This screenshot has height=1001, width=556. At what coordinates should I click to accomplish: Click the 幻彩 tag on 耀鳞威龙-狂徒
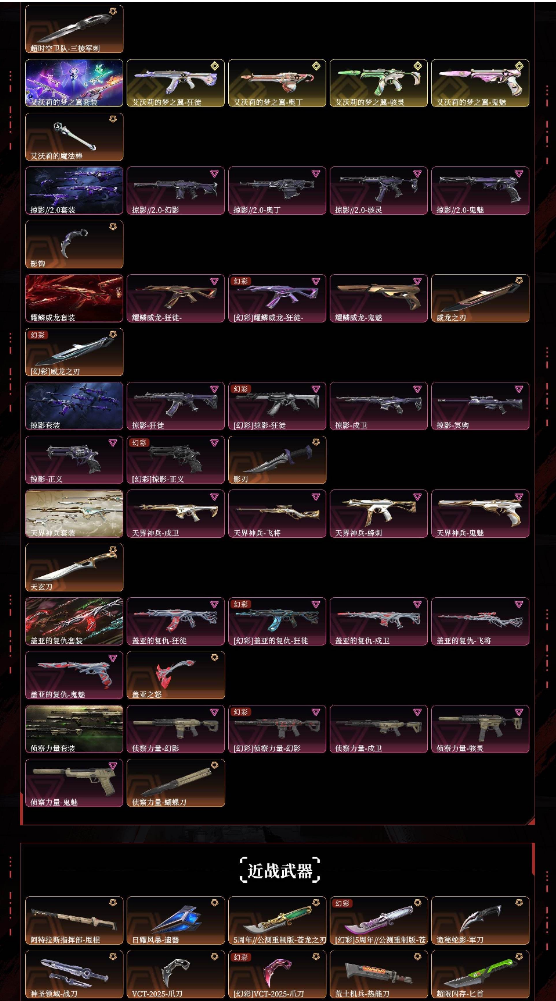pos(241,281)
